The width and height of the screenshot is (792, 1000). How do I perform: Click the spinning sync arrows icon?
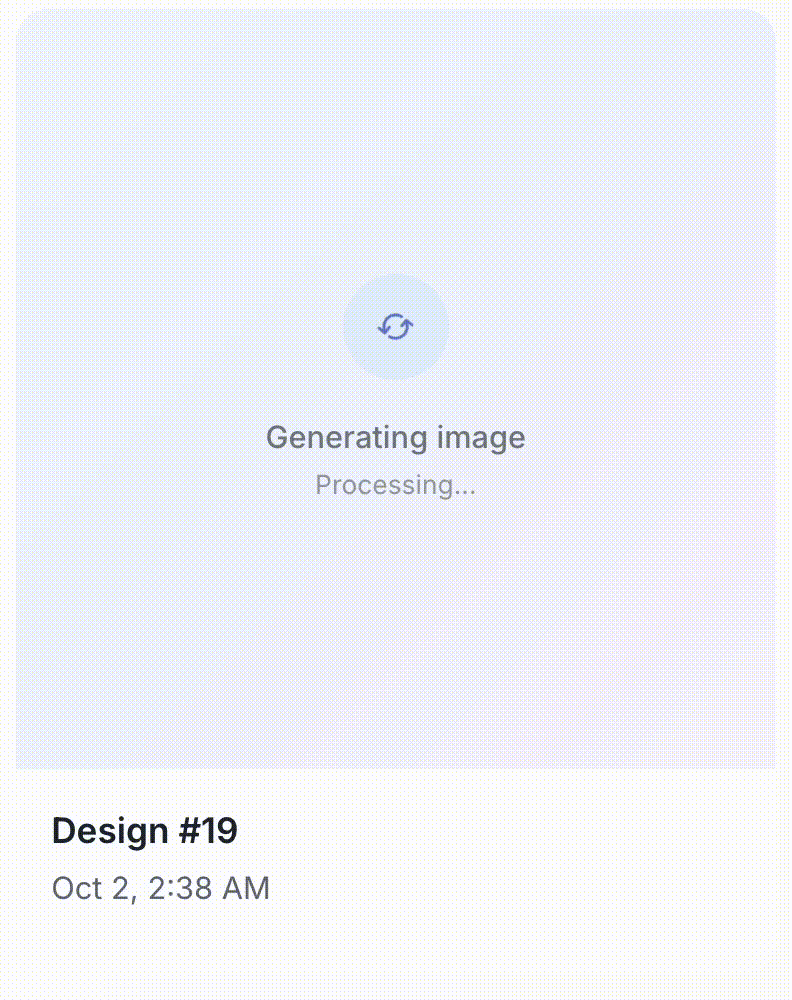(x=396, y=327)
